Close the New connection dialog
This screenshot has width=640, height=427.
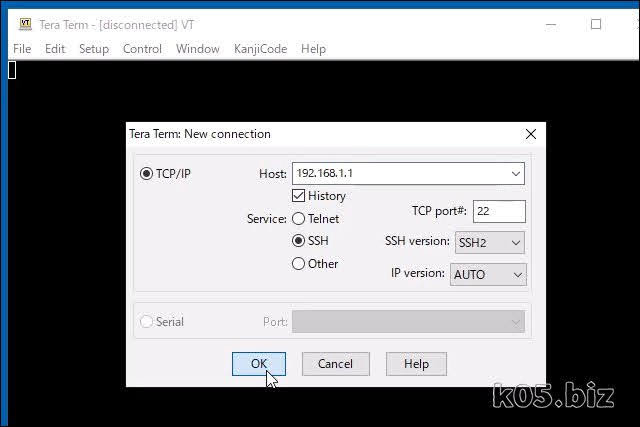click(531, 134)
